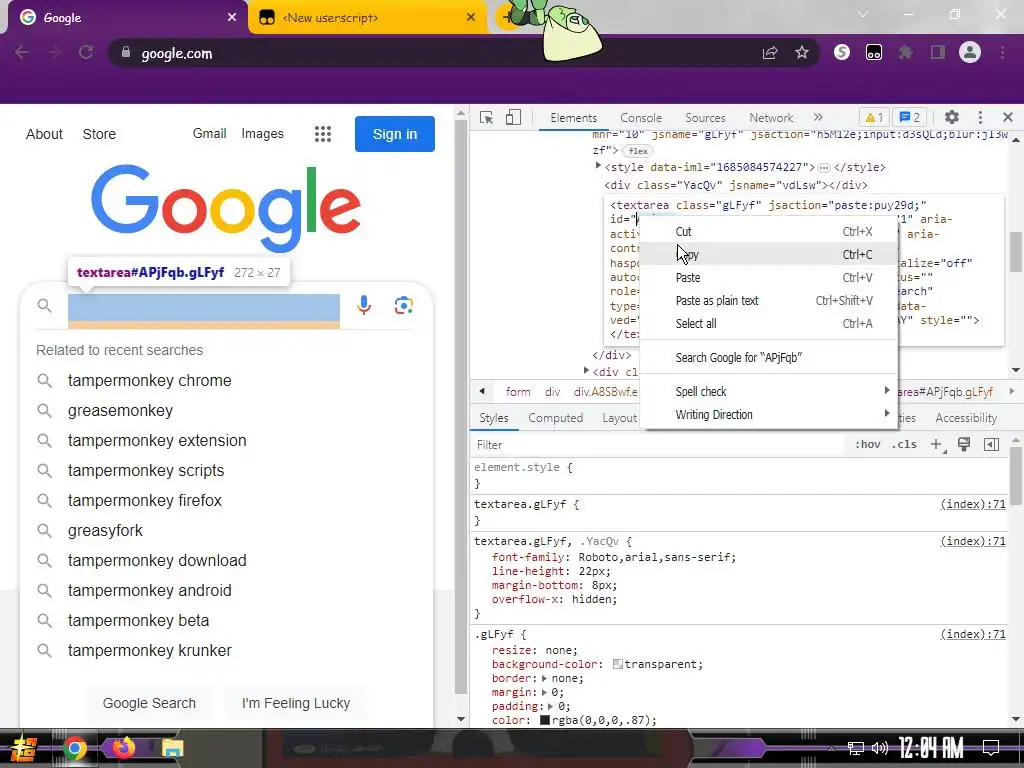Add new style rule plus icon
The width and height of the screenshot is (1024, 768).
[937, 445]
